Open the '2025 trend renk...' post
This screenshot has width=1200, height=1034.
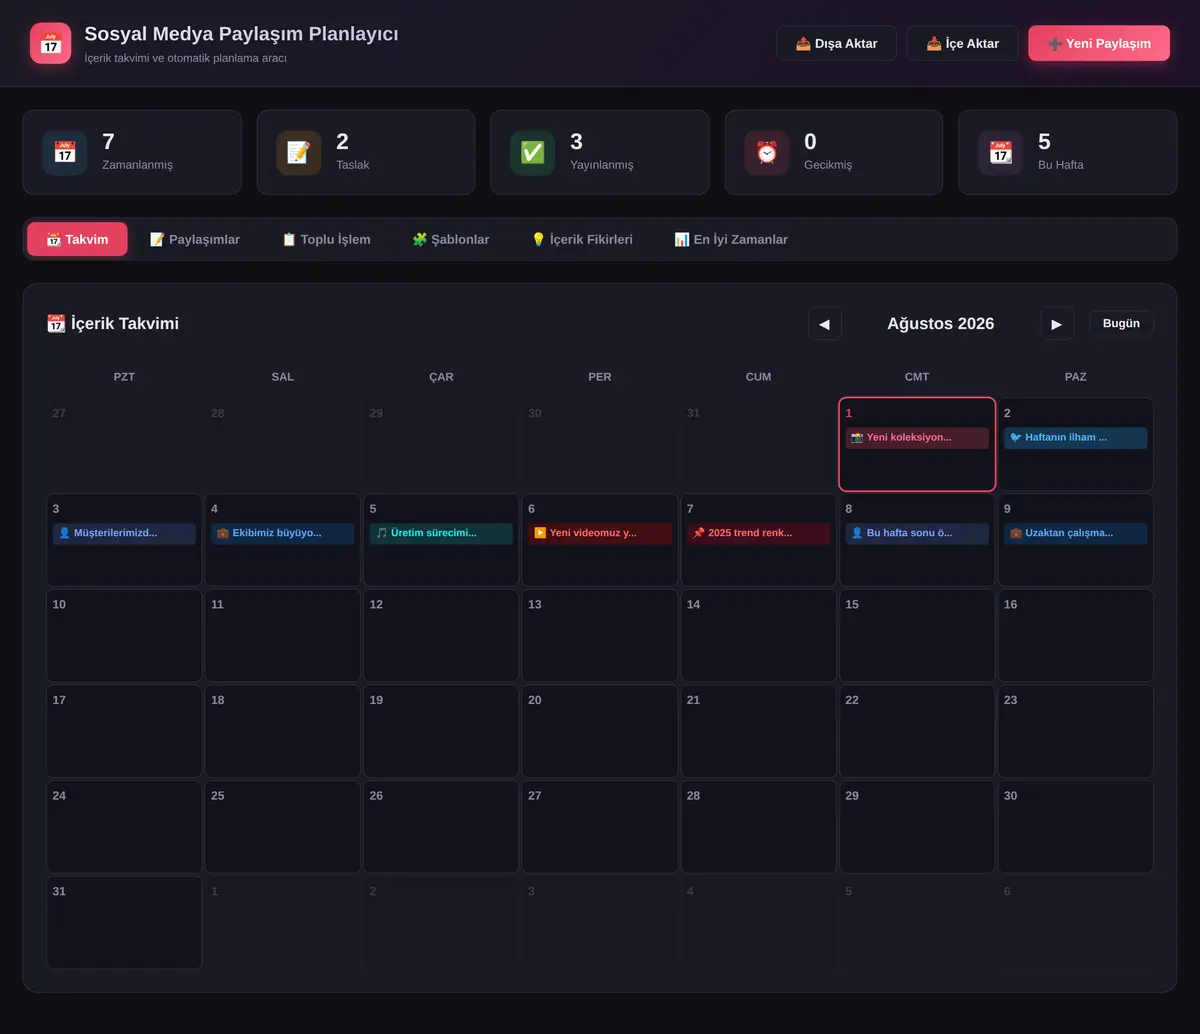point(758,533)
